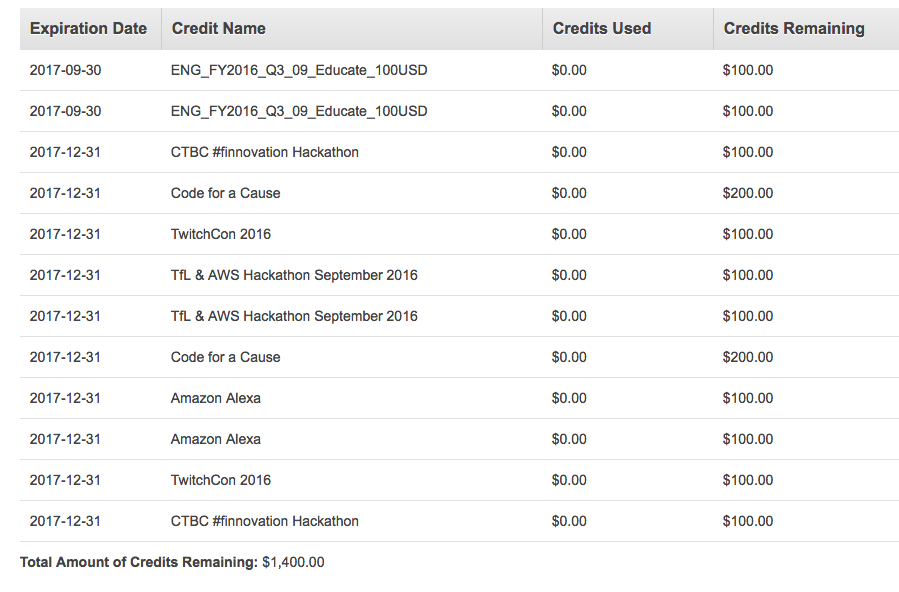Click second TfL & AWS Hackathon September 2016
The height and width of the screenshot is (592, 899).
(294, 316)
